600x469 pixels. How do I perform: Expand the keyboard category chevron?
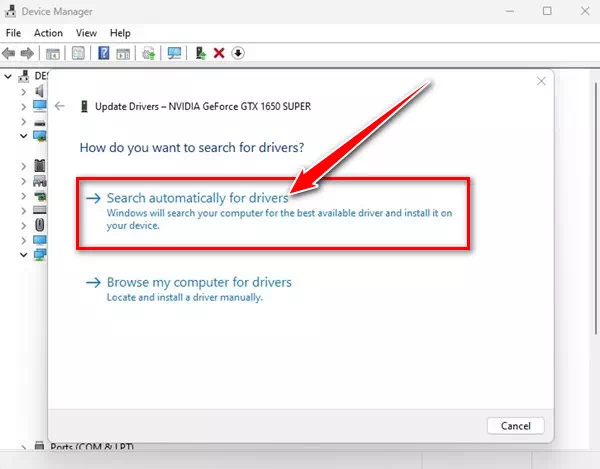(x=24, y=211)
